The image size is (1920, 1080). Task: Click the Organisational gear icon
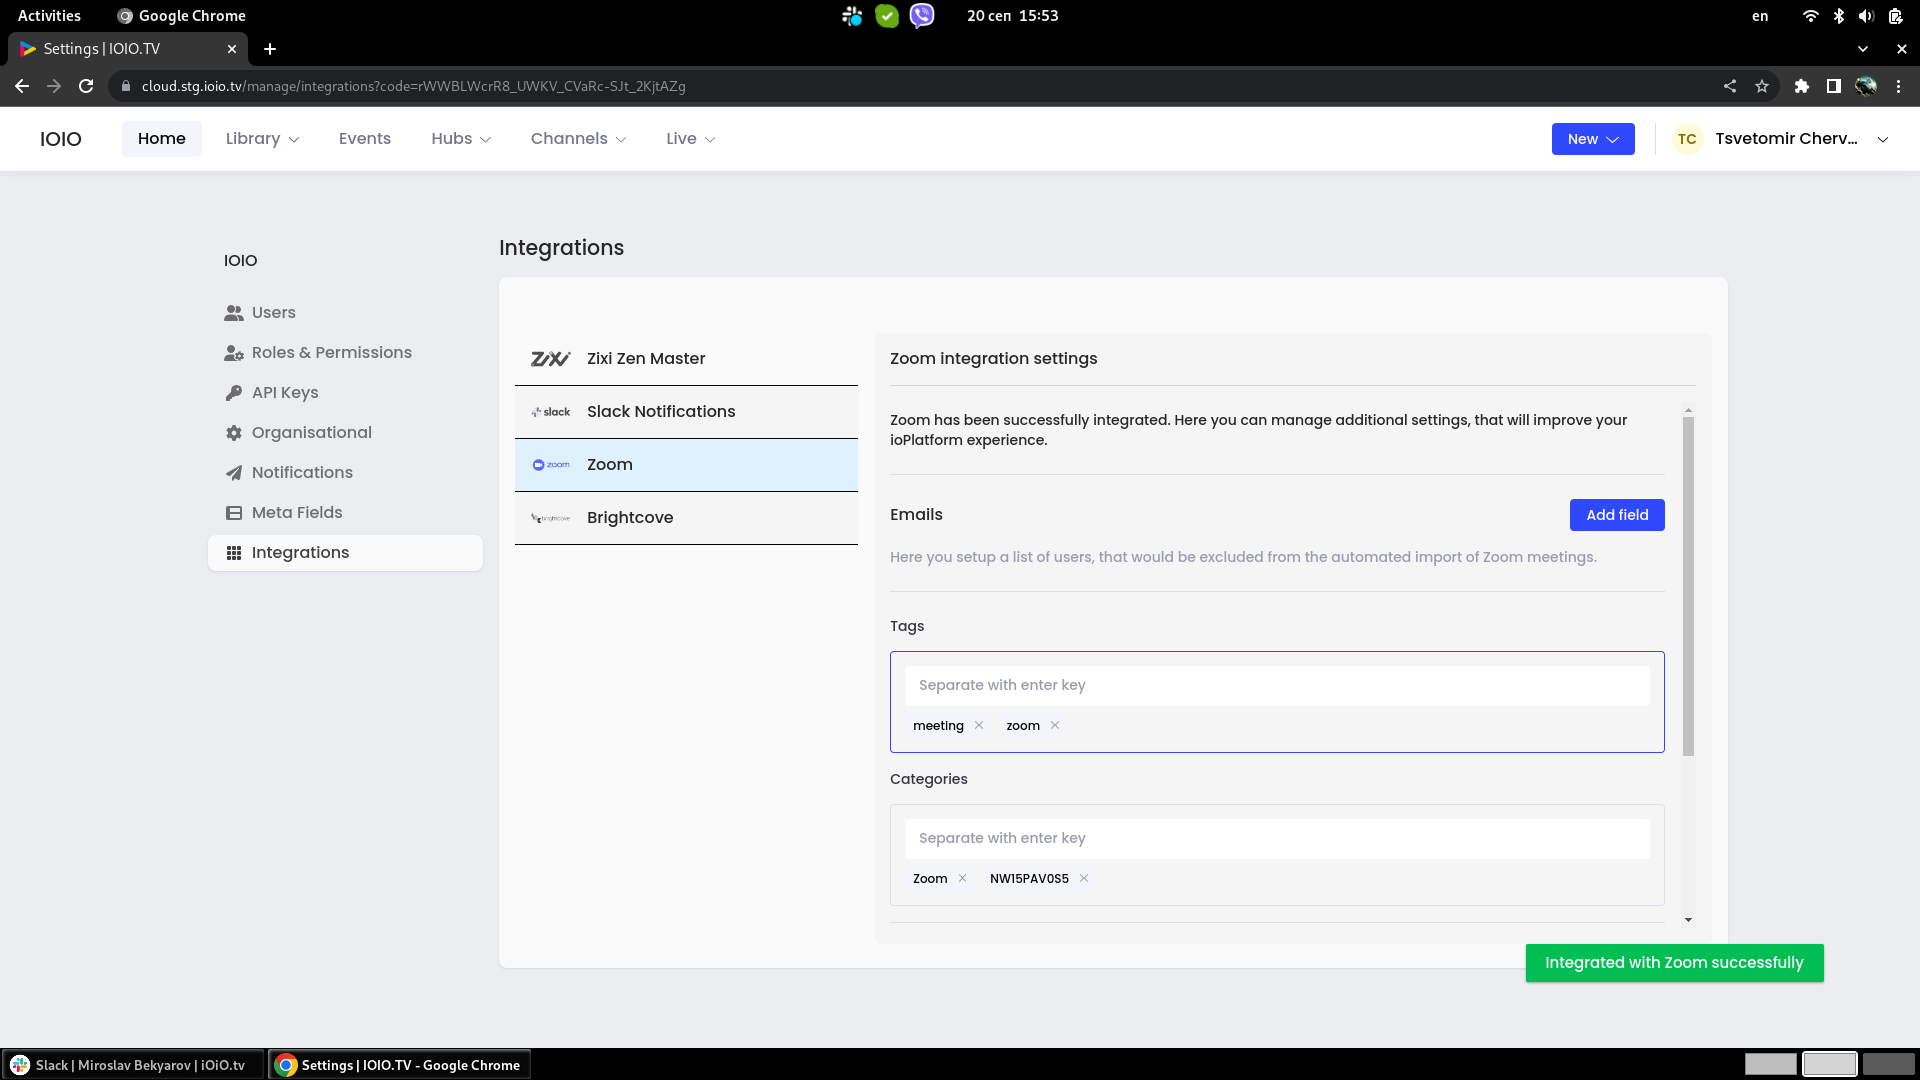click(x=234, y=433)
